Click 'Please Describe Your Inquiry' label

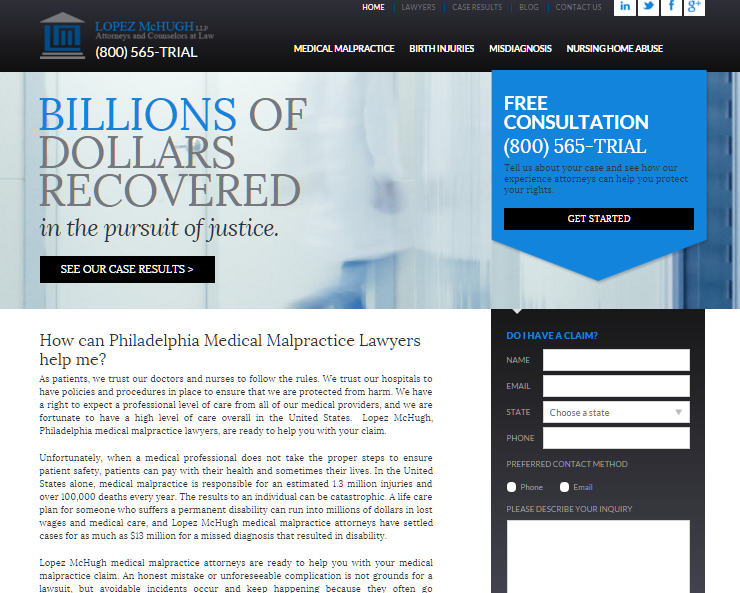tap(569, 509)
